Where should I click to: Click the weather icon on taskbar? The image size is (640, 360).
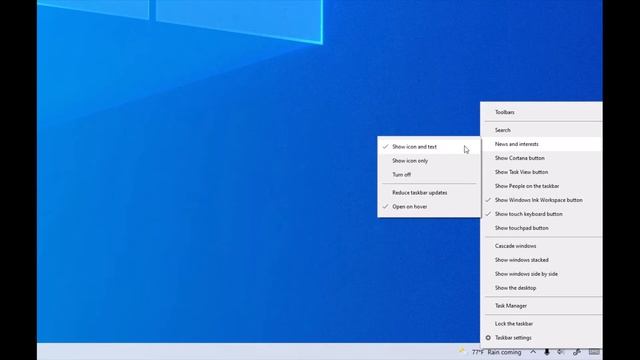[x=462, y=351]
